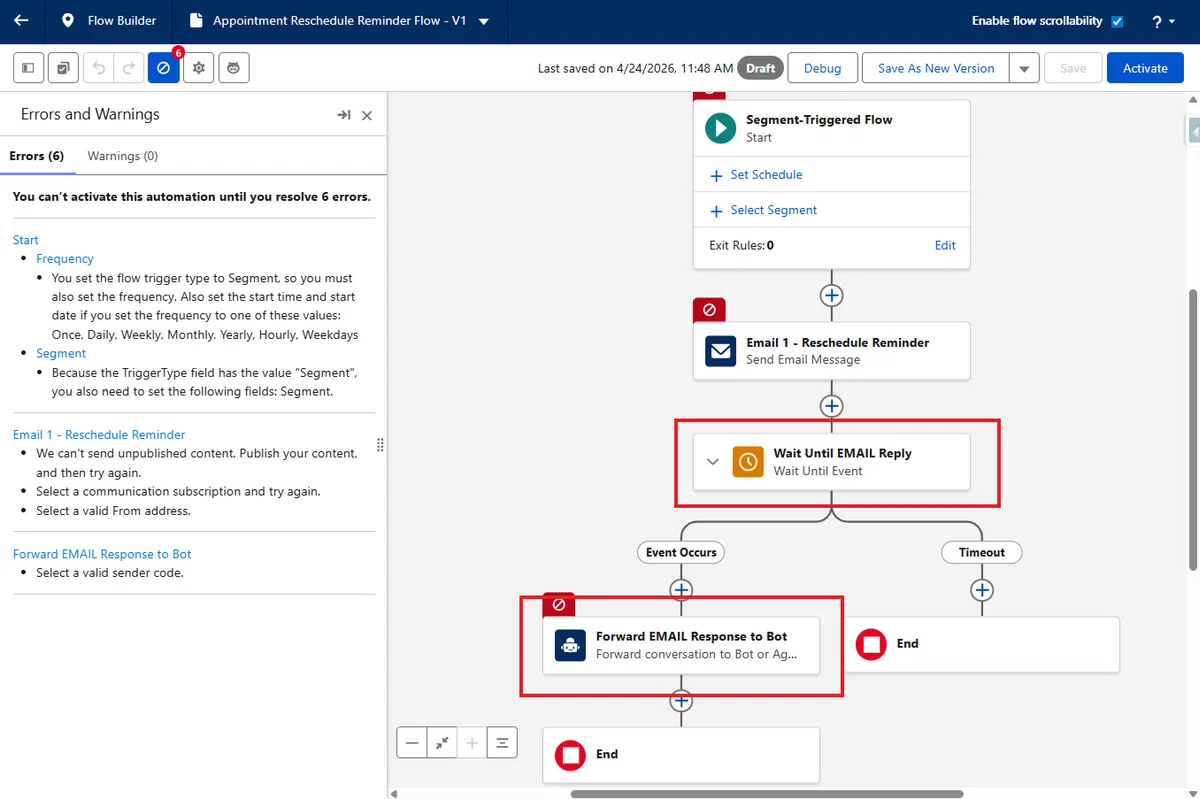Screen dimensions: 1200x799
Task: Click error badge on Email 1 element
Action: pyautogui.click(x=709, y=310)
